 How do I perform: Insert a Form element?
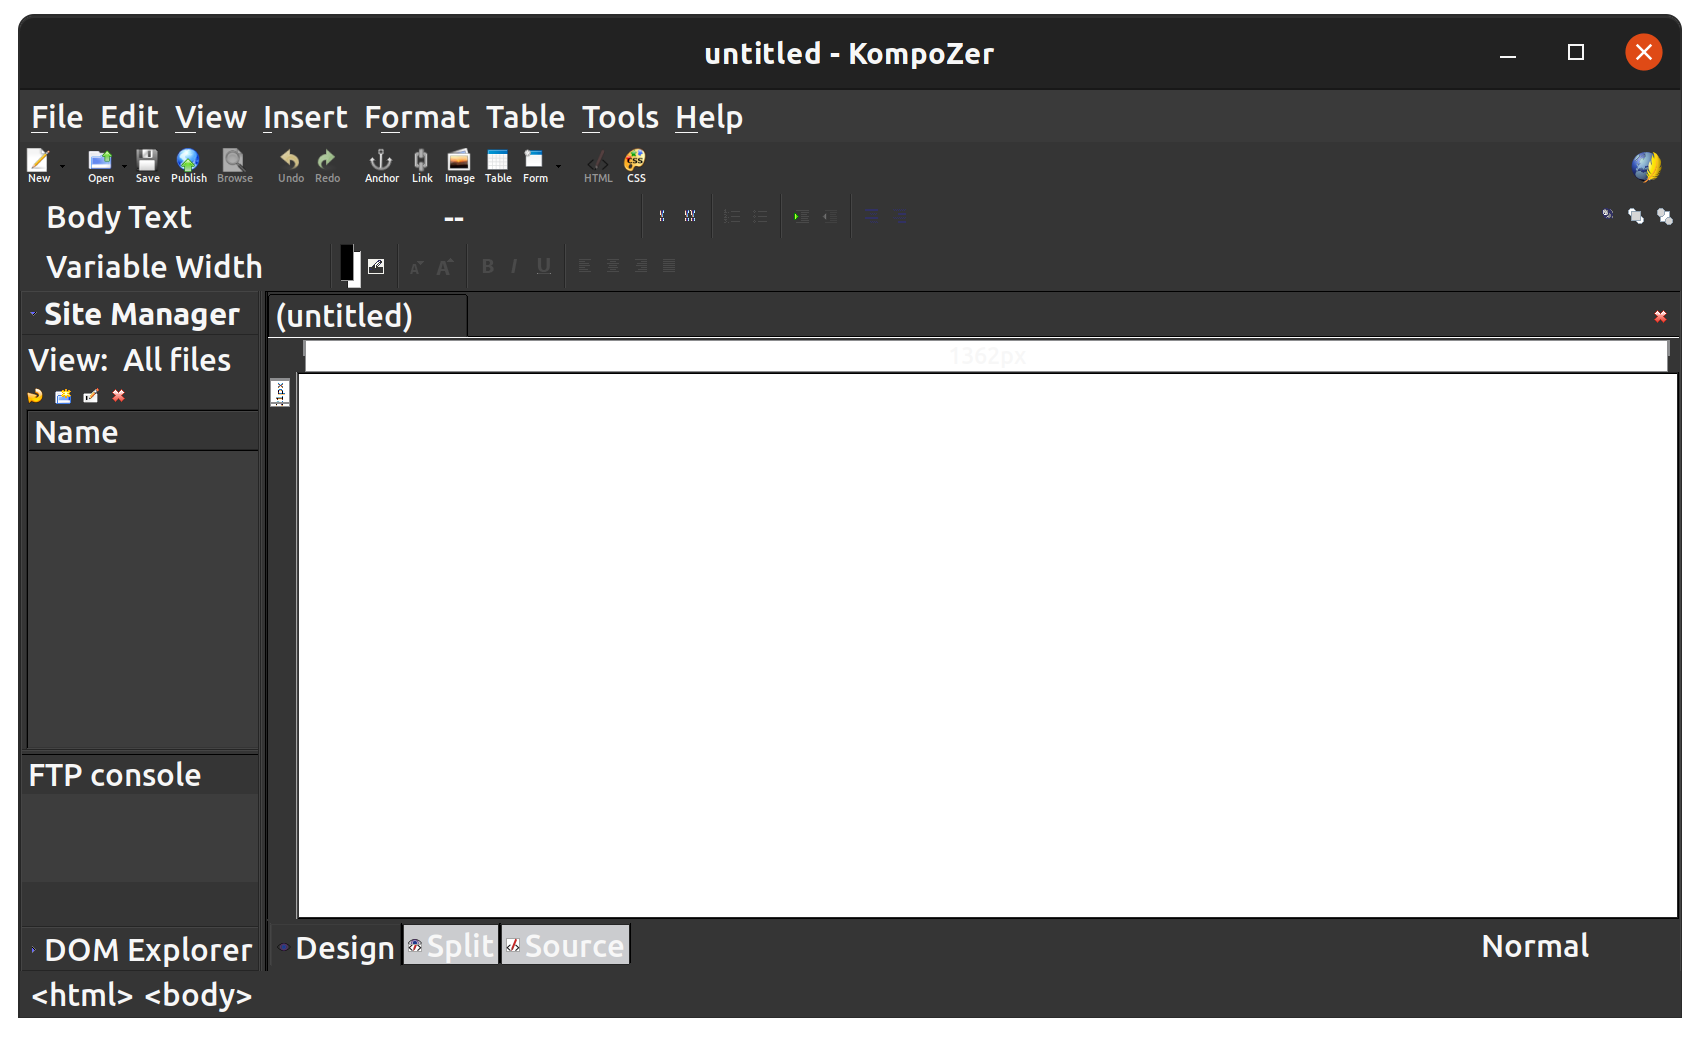(535, 165)
